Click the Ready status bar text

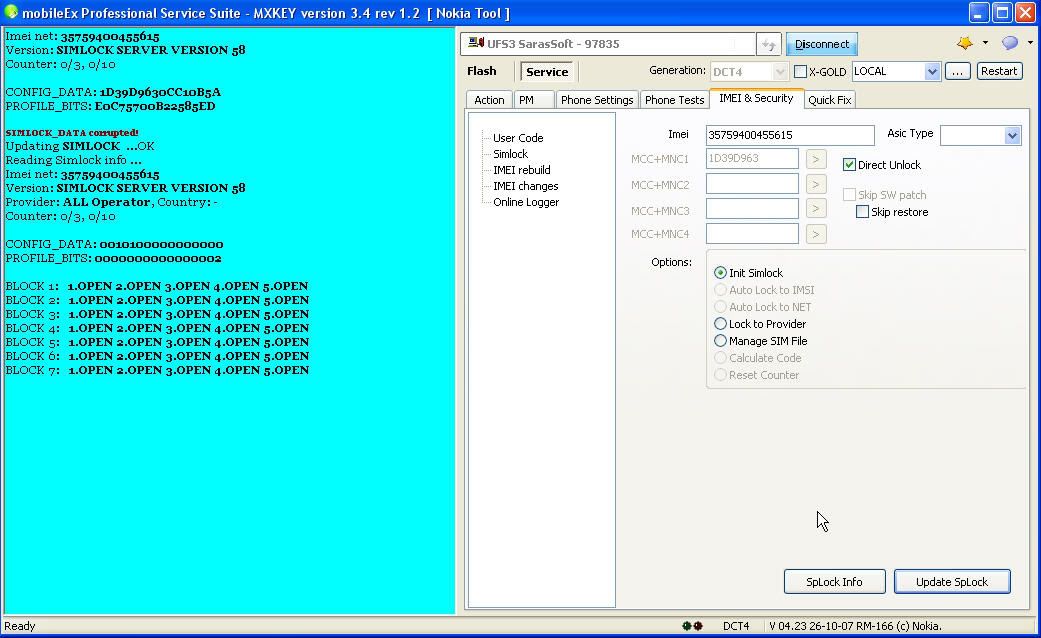click(20, 625)
